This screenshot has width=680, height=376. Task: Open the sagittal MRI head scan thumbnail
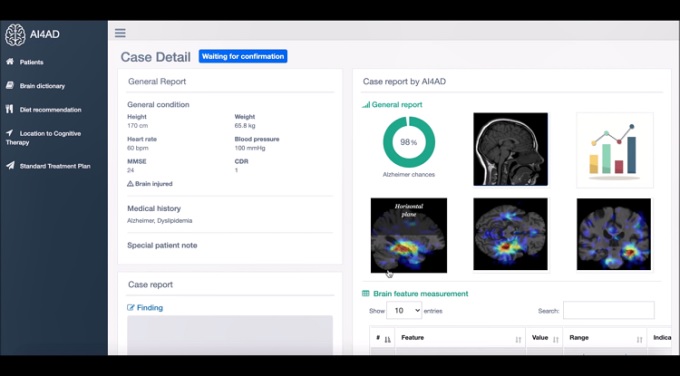point(510,149)
